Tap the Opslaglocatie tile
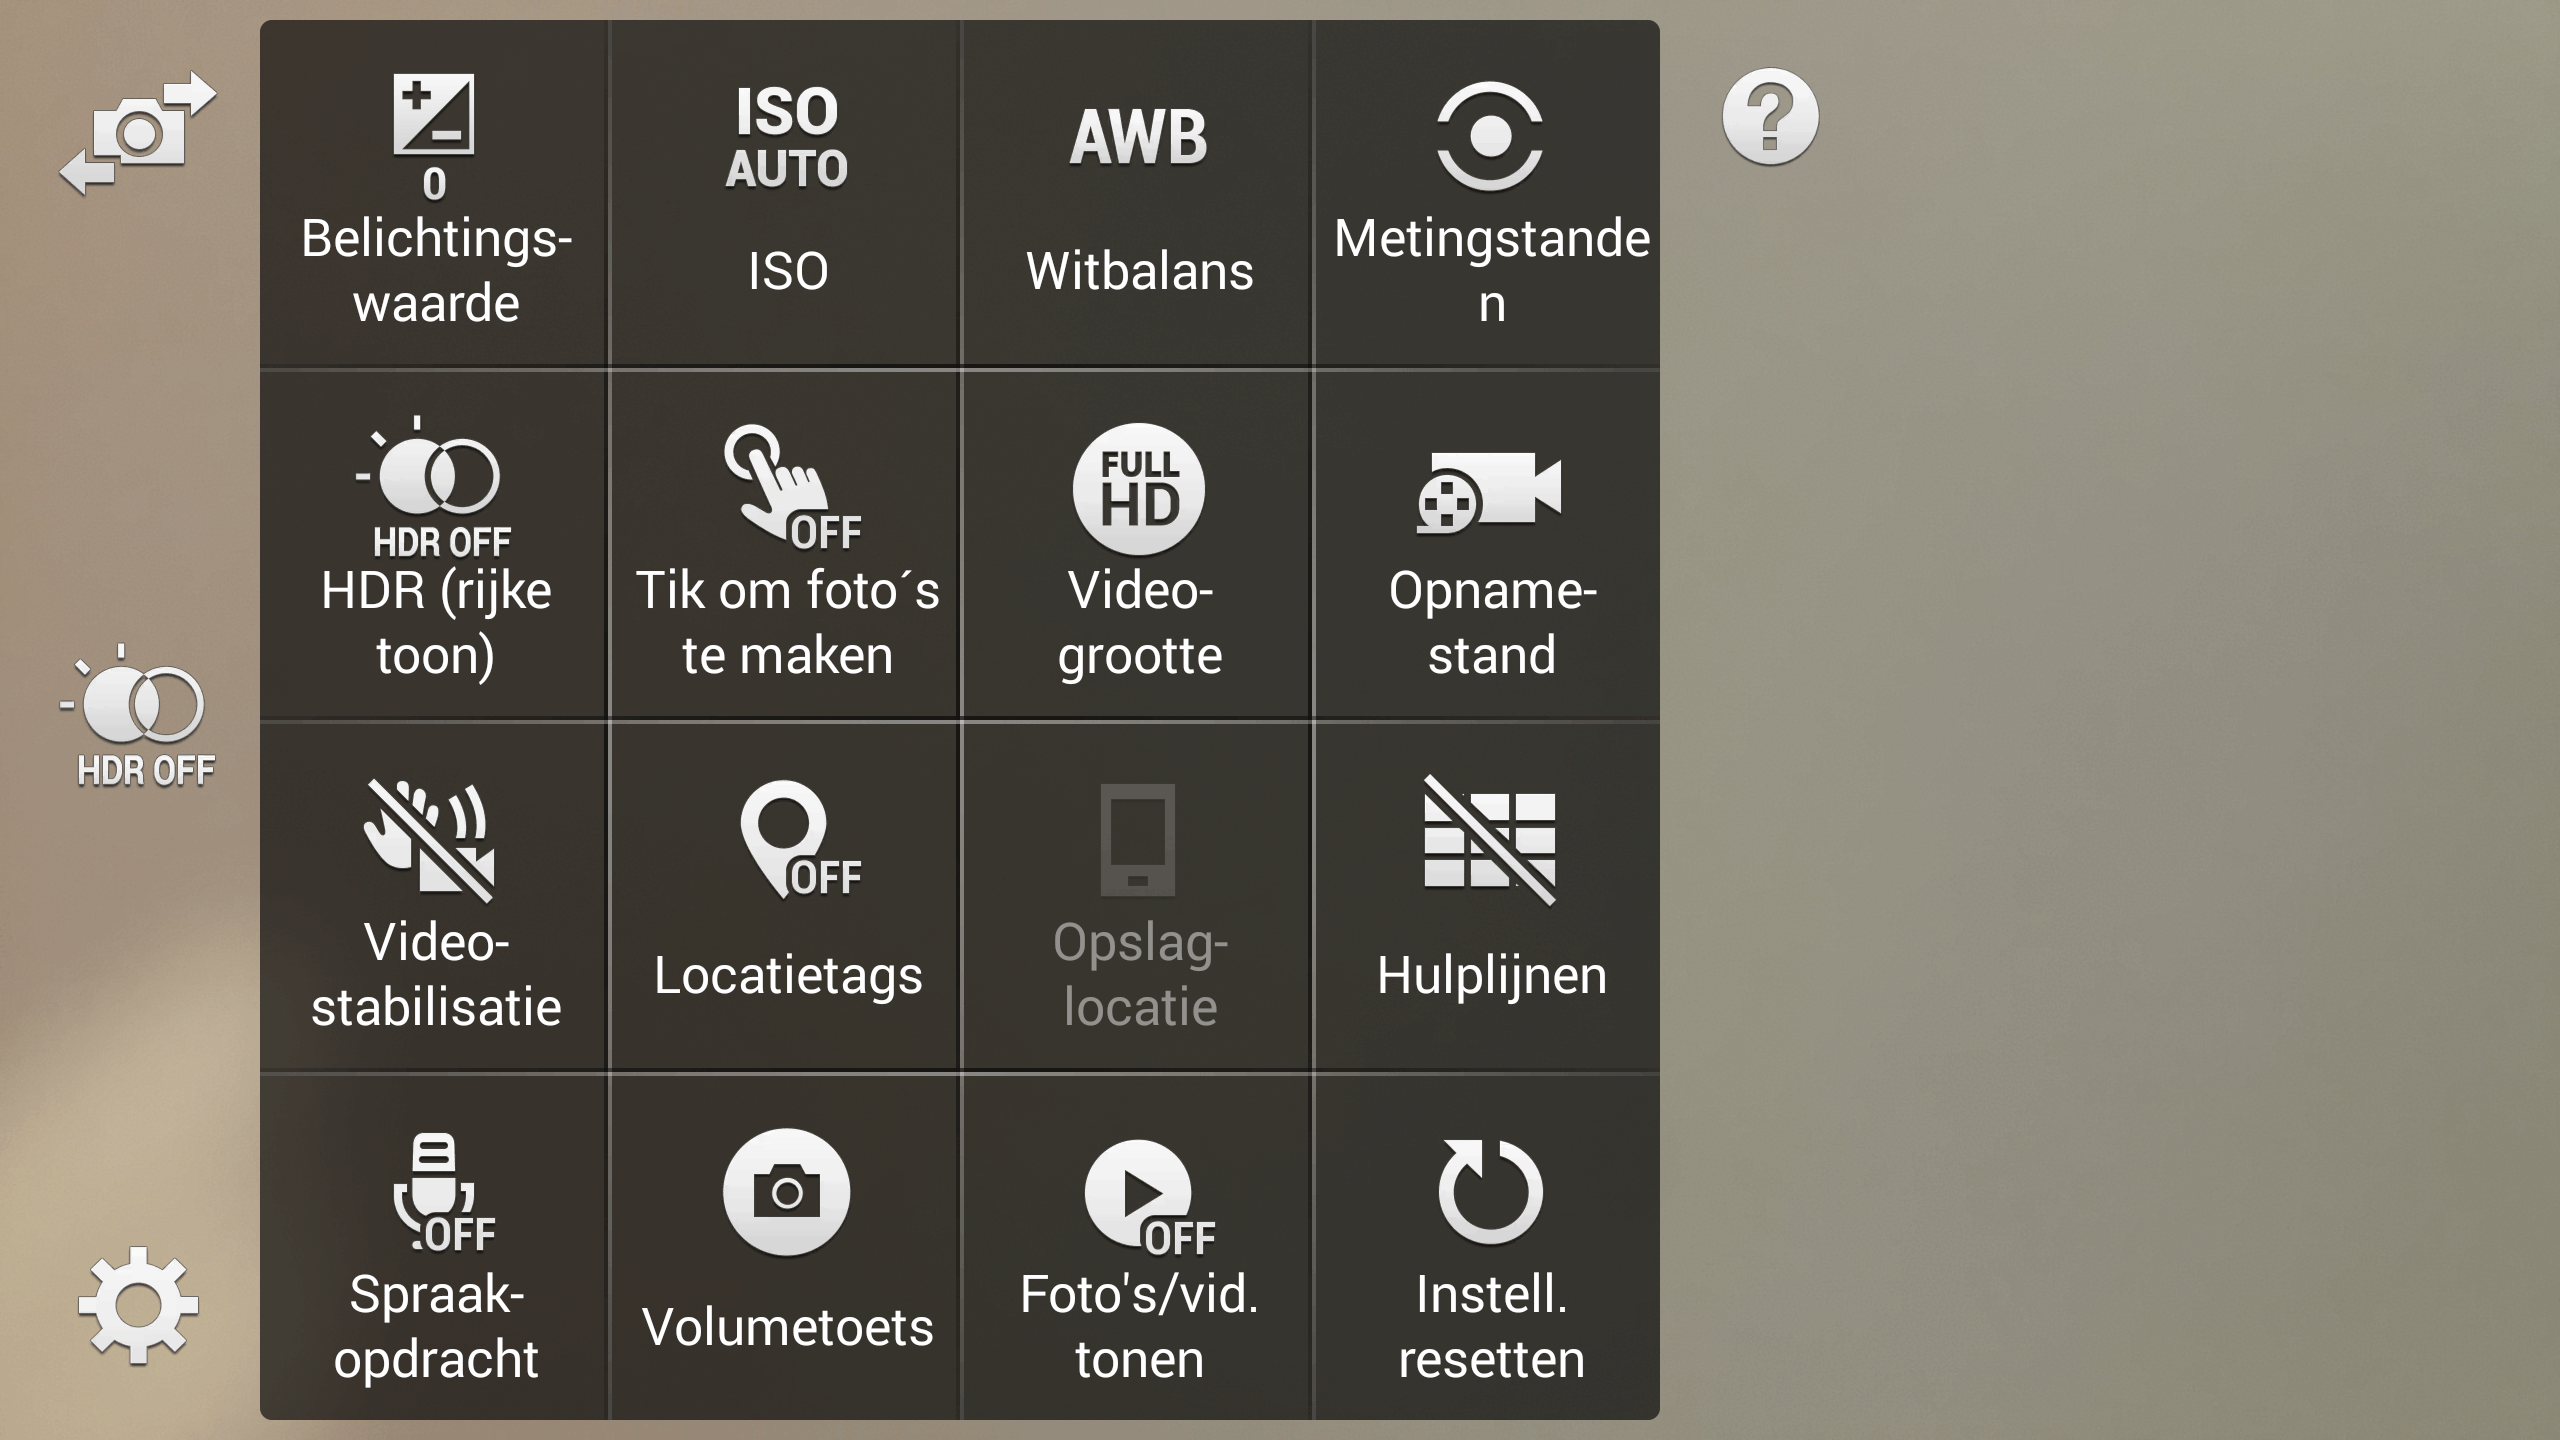This screenshot has height=1440, width=2560. coord(1139,898)
